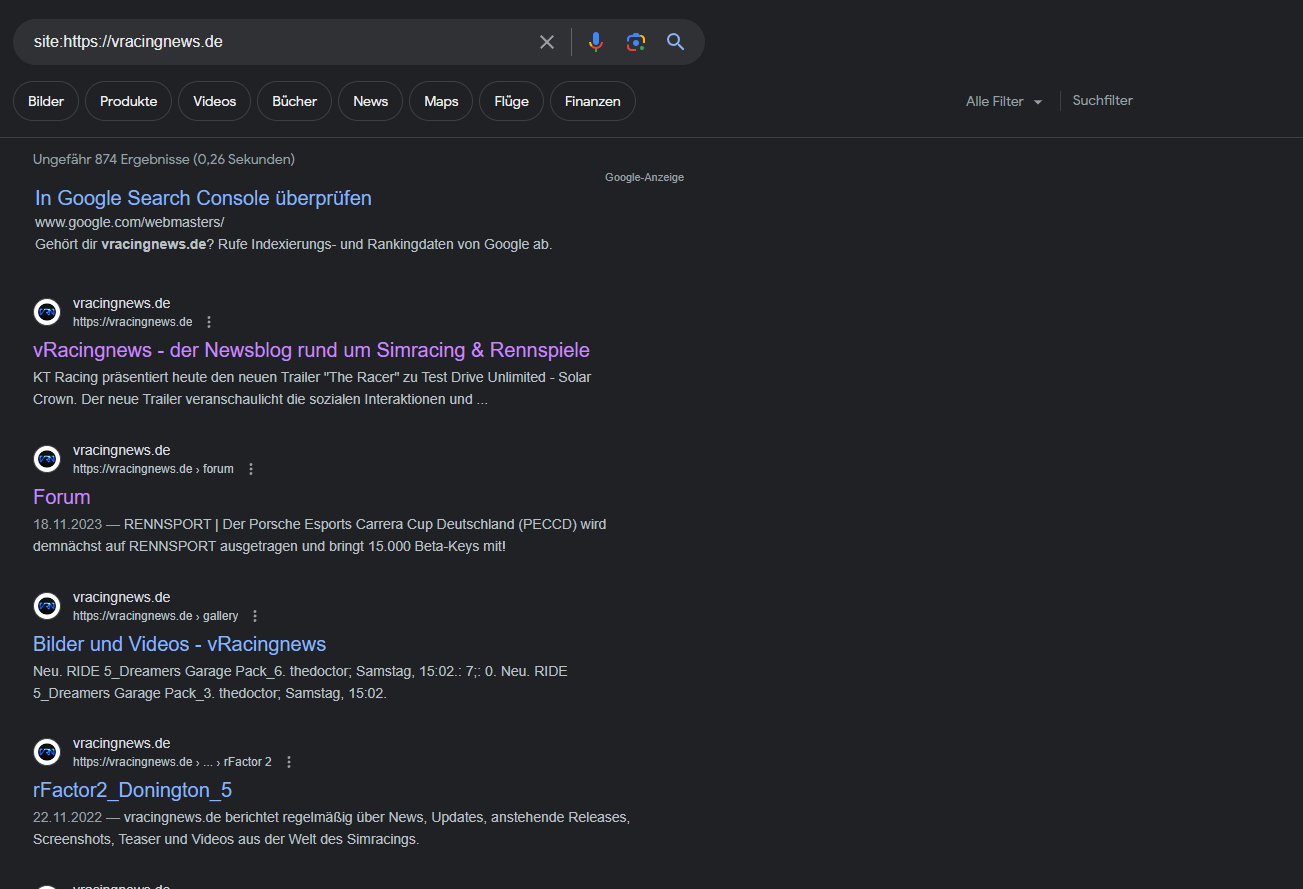The width and height of the screenshot is (1303, 889).
Task: Submit search with the magnifier icon
Action: pos(676,42)
